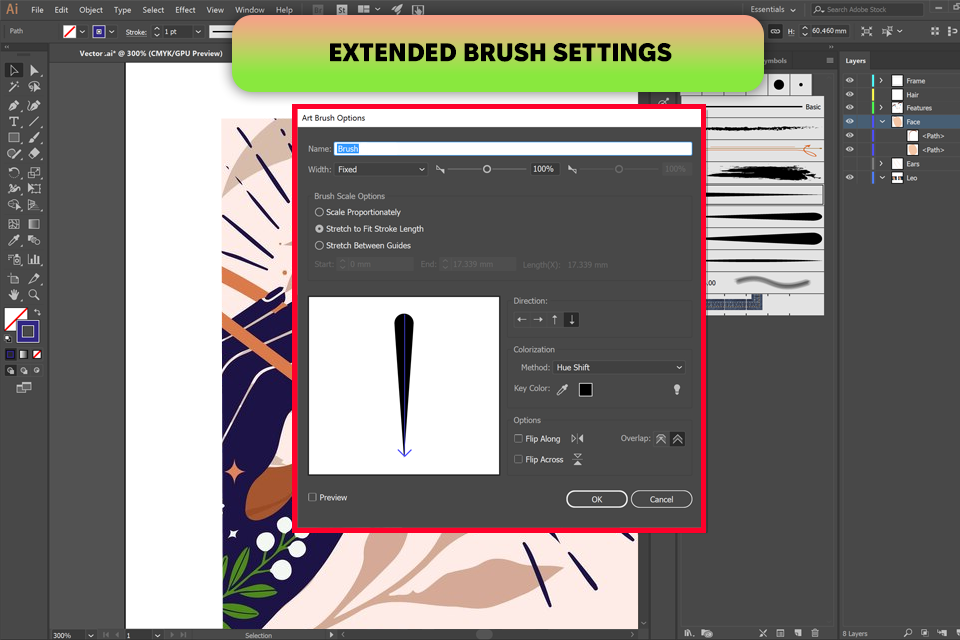Open the Type menu
Image resolution: width=960 pixels, height=640 pixels.
pyautogui.click(x=122, y=10)
